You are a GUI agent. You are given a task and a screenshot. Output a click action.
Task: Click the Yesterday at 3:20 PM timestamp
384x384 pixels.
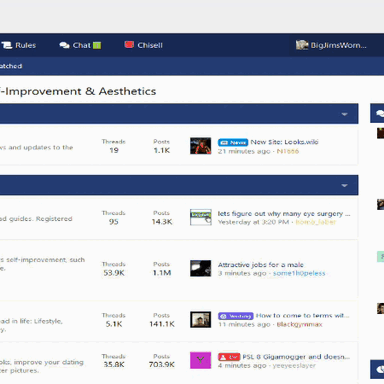coord(253,222)
